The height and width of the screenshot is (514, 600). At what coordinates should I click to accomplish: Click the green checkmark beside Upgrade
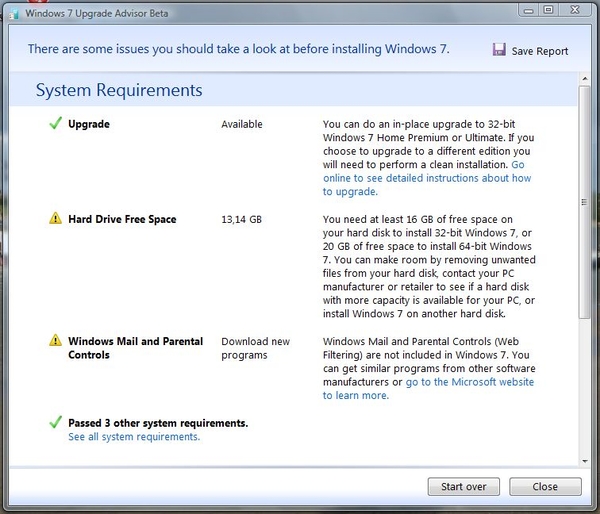(55, 124)
